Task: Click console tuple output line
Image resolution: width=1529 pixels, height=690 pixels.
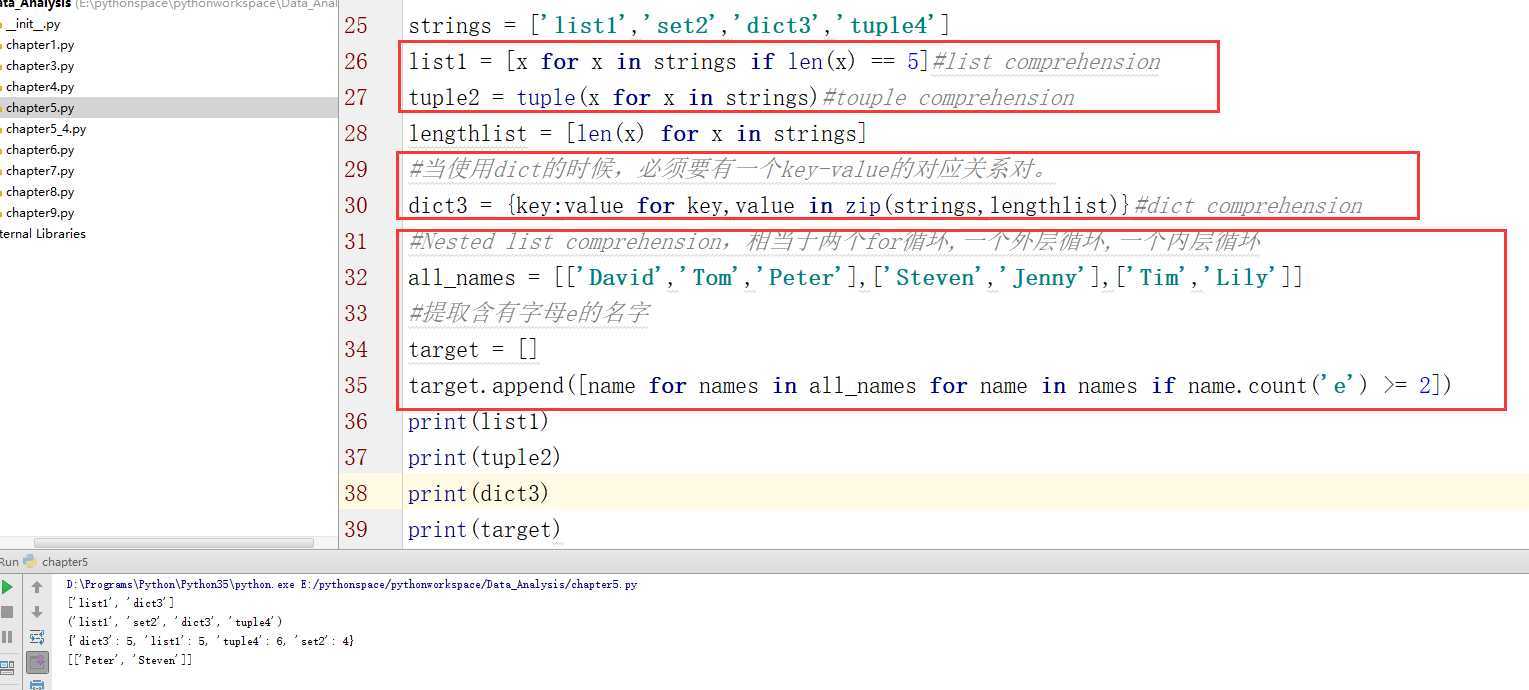Action: pos(174,621)
